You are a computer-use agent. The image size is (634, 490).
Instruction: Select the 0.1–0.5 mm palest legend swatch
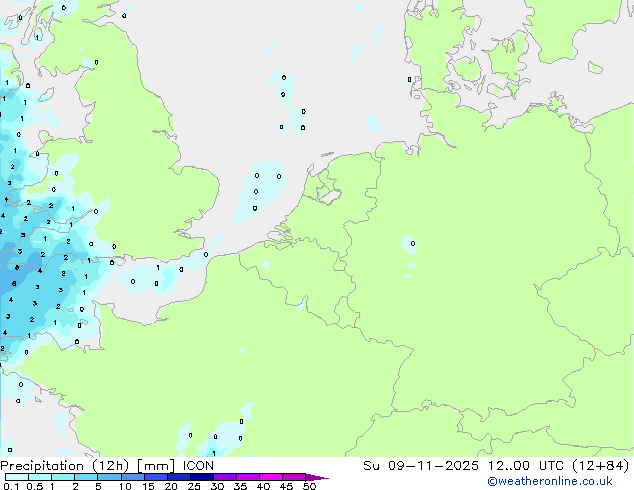pyautogui.click(x=17, y=477)
